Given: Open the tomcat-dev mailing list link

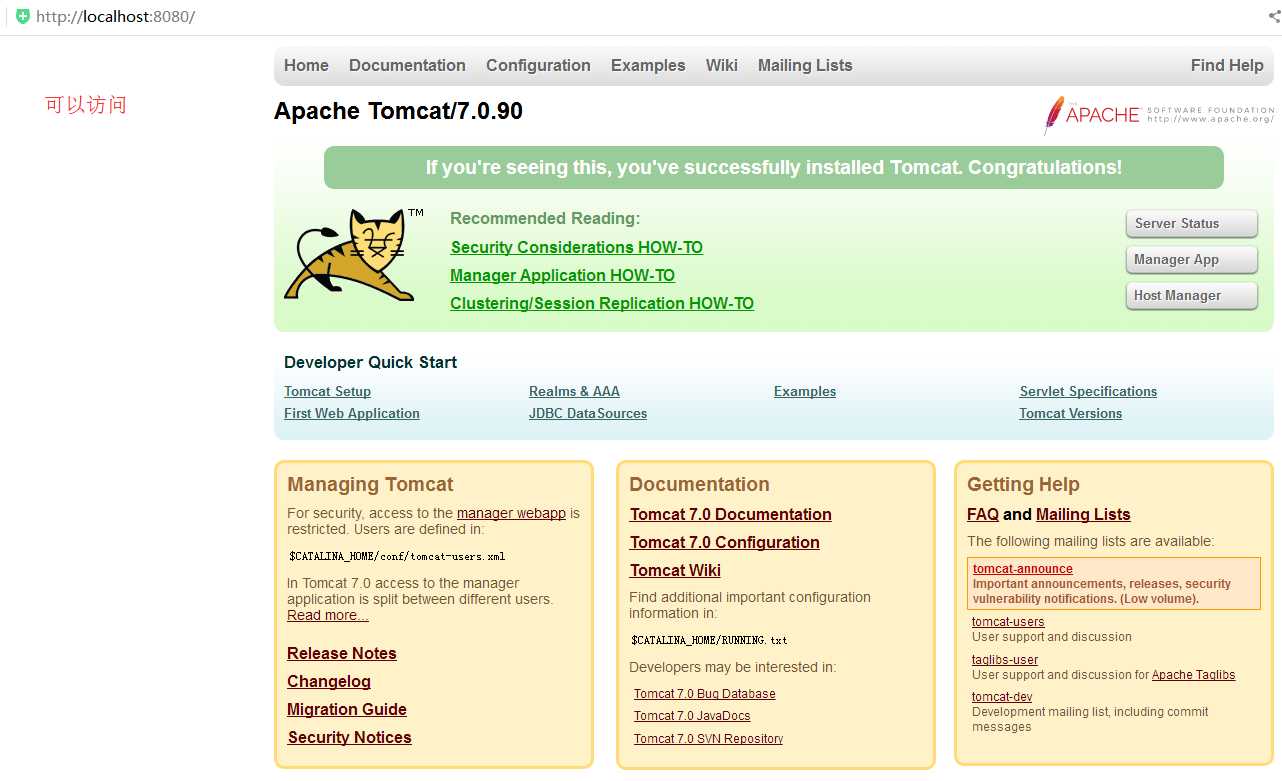Looking at the screenshot, I should [1002, 697].
